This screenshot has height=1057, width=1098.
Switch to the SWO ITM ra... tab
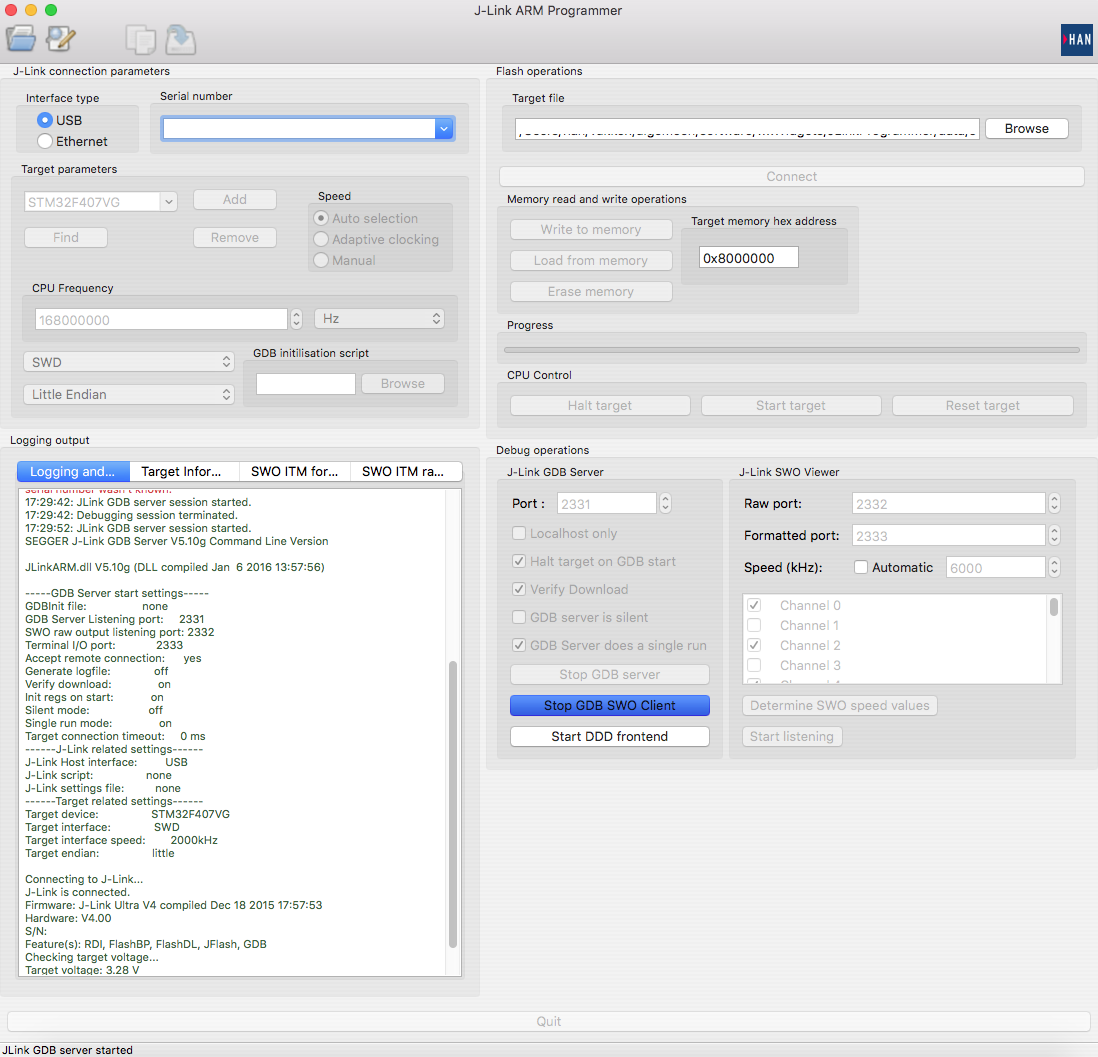(406, 471)
